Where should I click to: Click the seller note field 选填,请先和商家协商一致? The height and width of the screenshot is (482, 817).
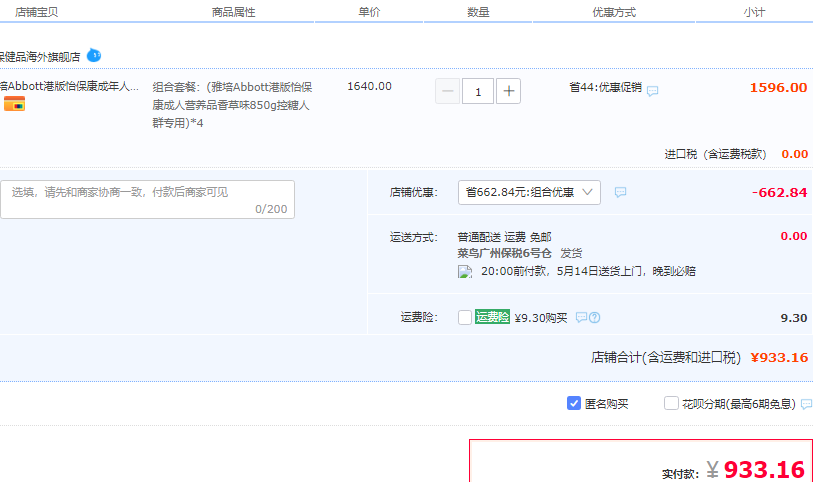coord(147,199)
